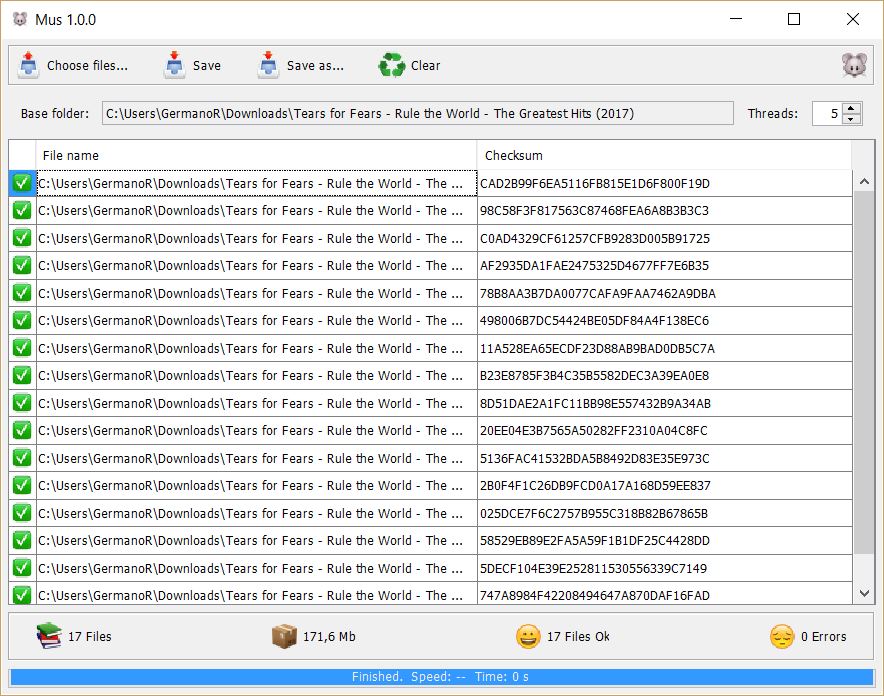Click the scroll down arrow of the file list
Screen dimensions: 884x696
coord(864,593)
